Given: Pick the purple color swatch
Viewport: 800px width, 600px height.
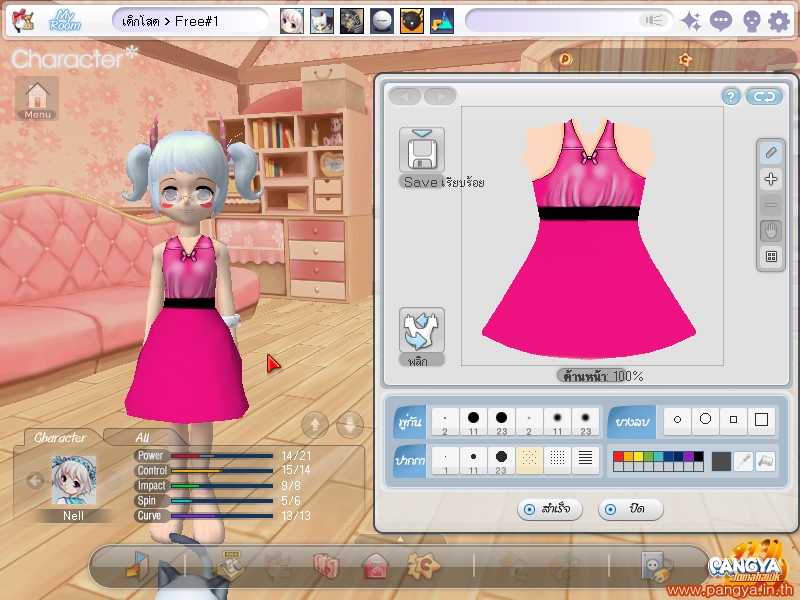Looking at the screenshot, I should [688, 456].
